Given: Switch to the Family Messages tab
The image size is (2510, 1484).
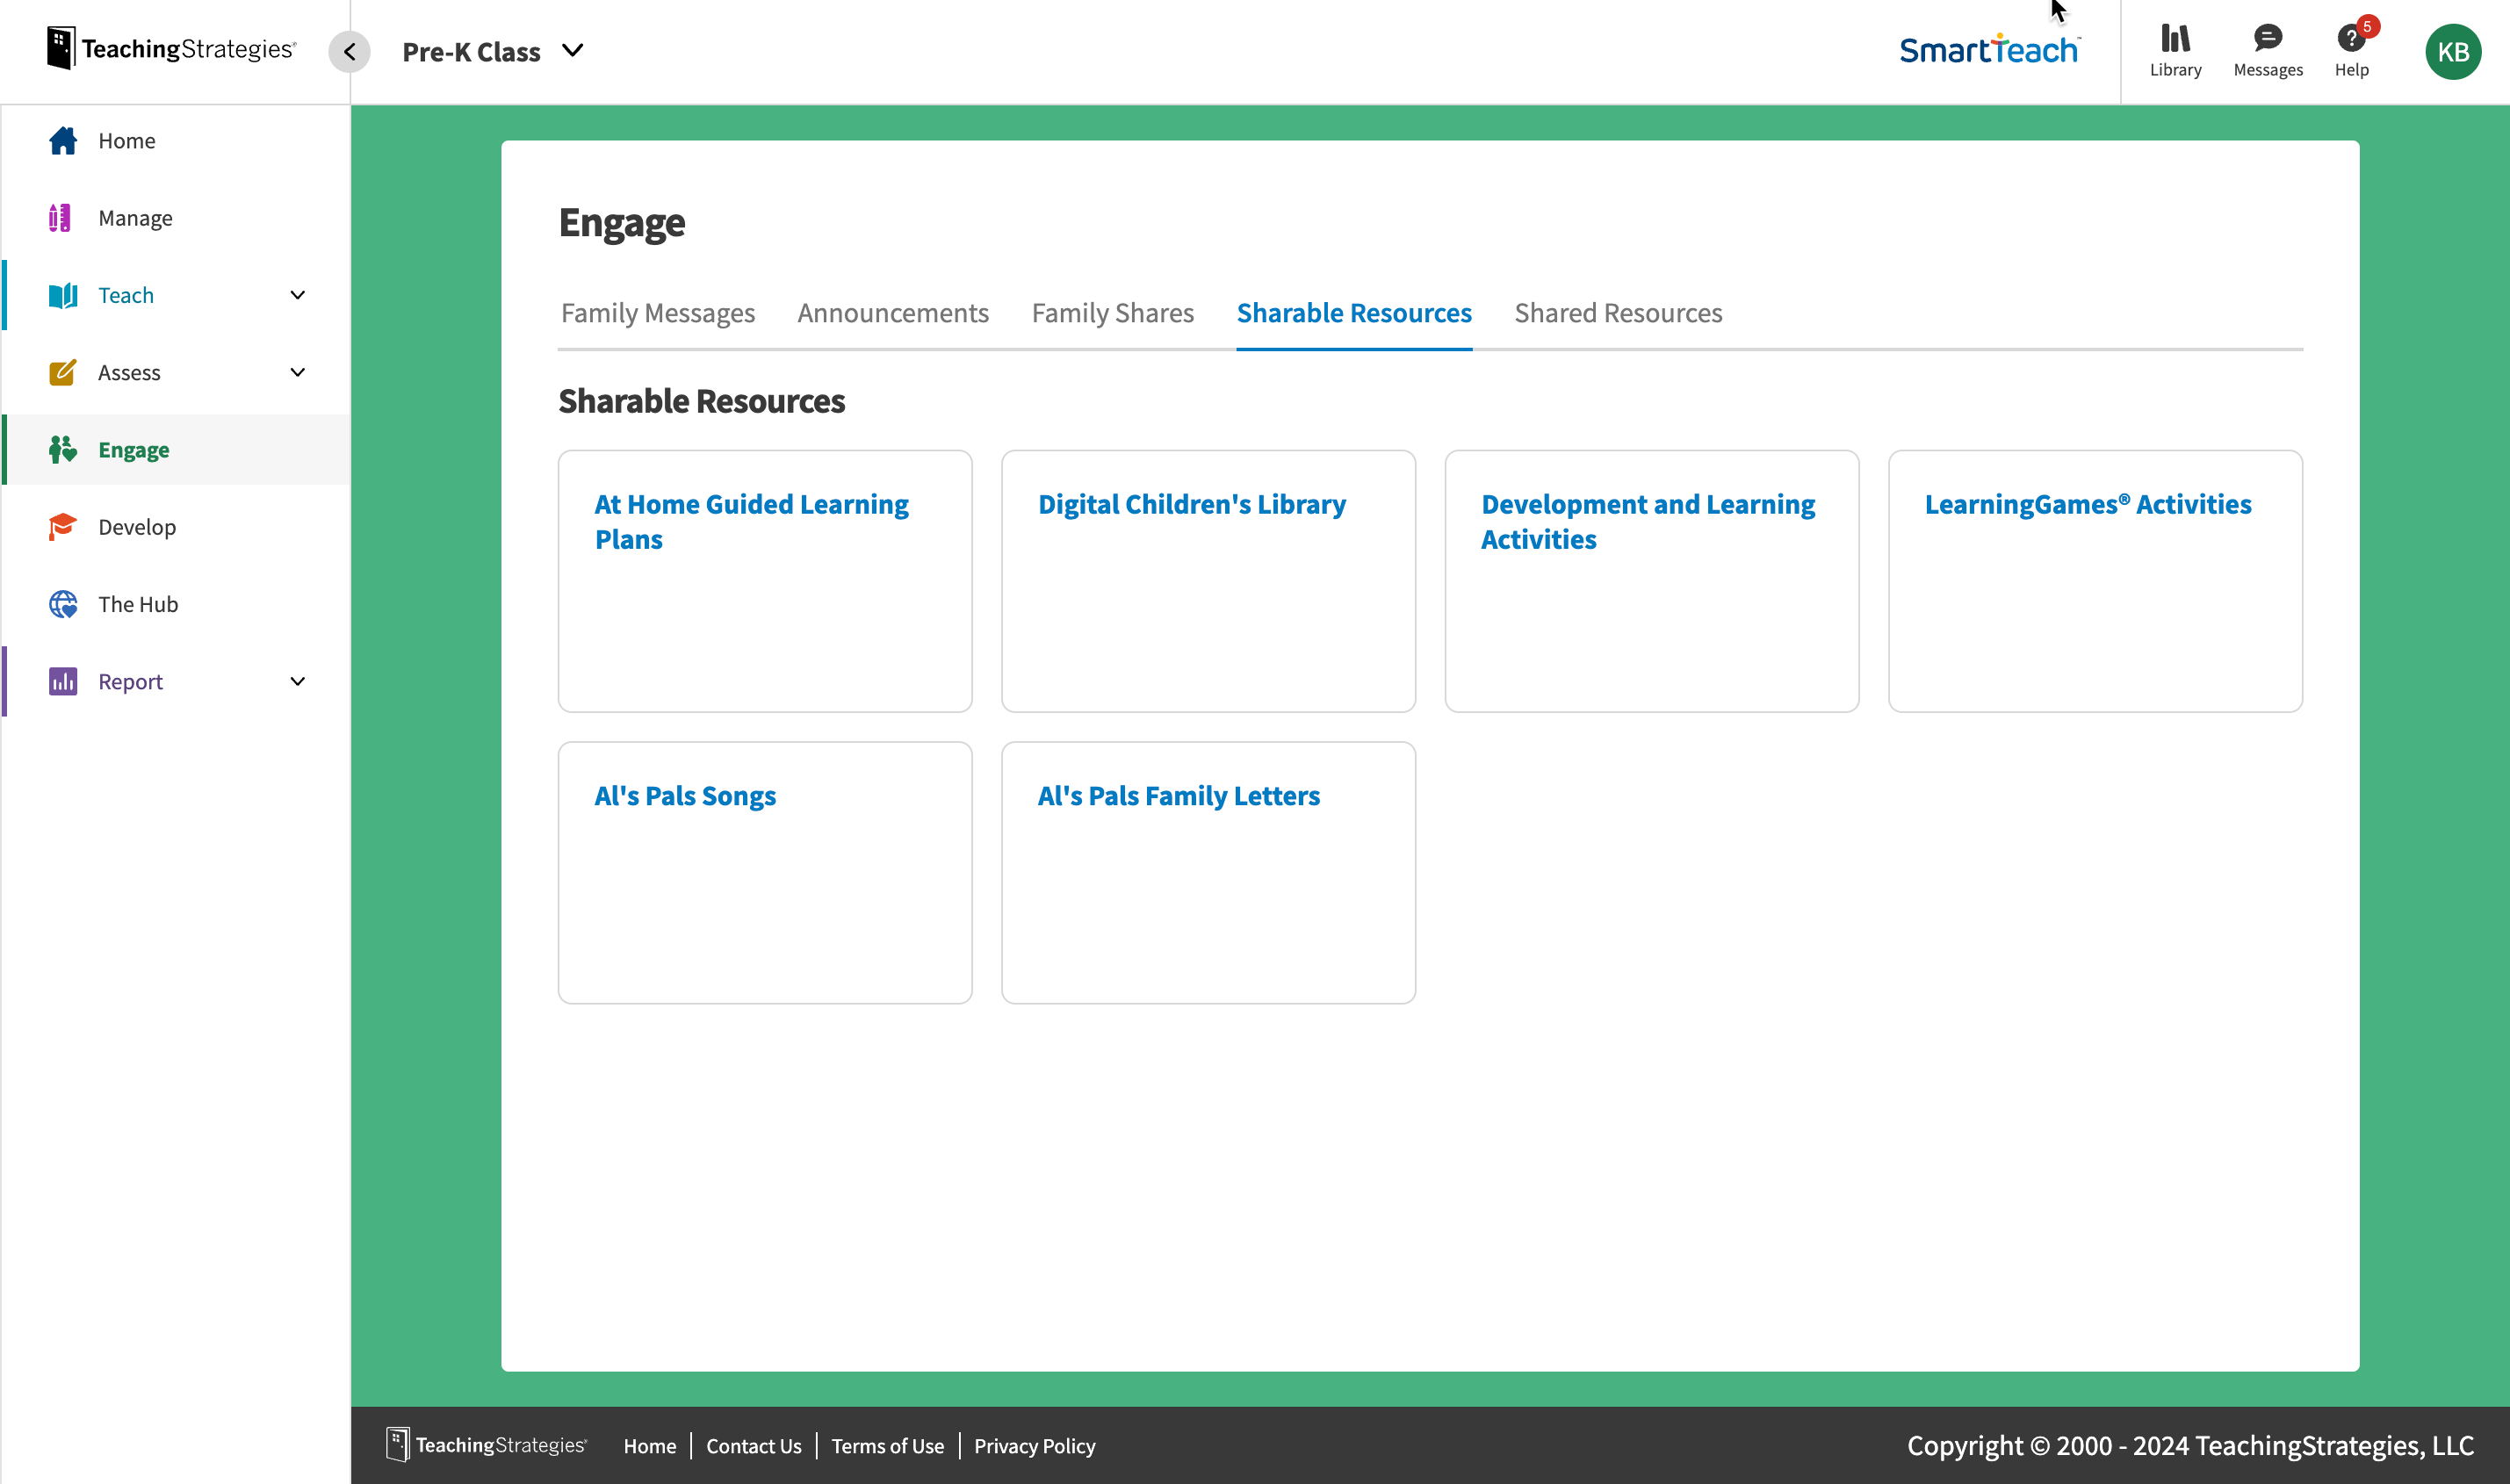Looking at the screenshot, I should pos(657,312).
